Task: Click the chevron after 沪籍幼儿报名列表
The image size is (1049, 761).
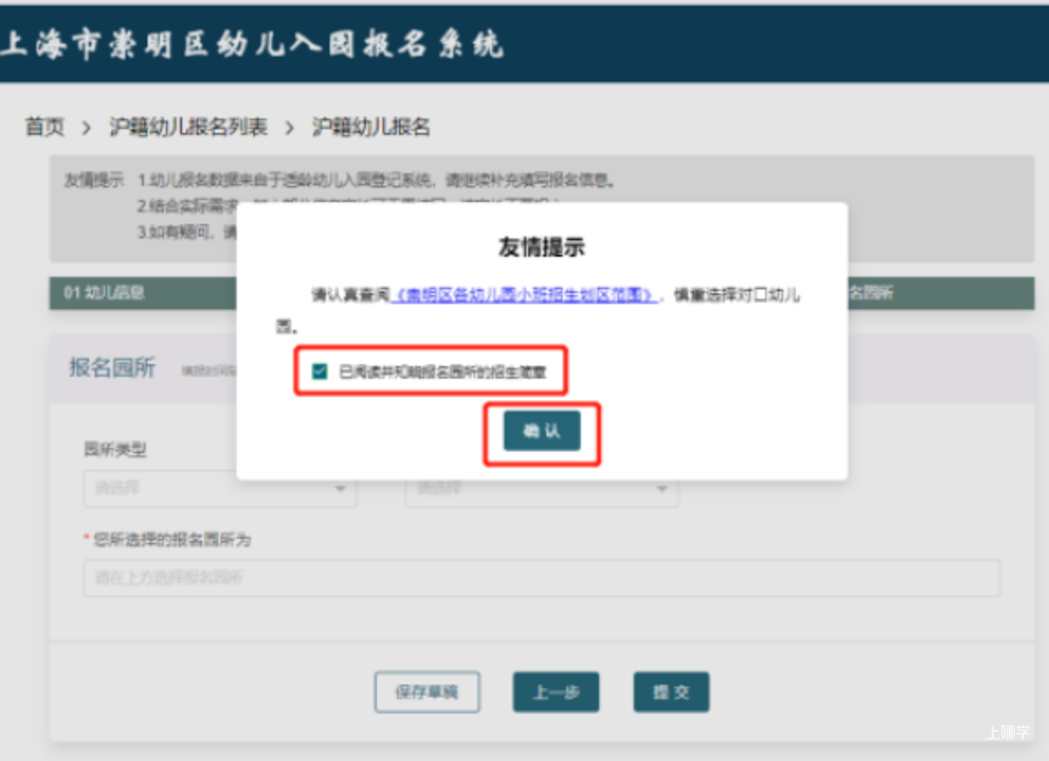Action: tap(290, 128)
